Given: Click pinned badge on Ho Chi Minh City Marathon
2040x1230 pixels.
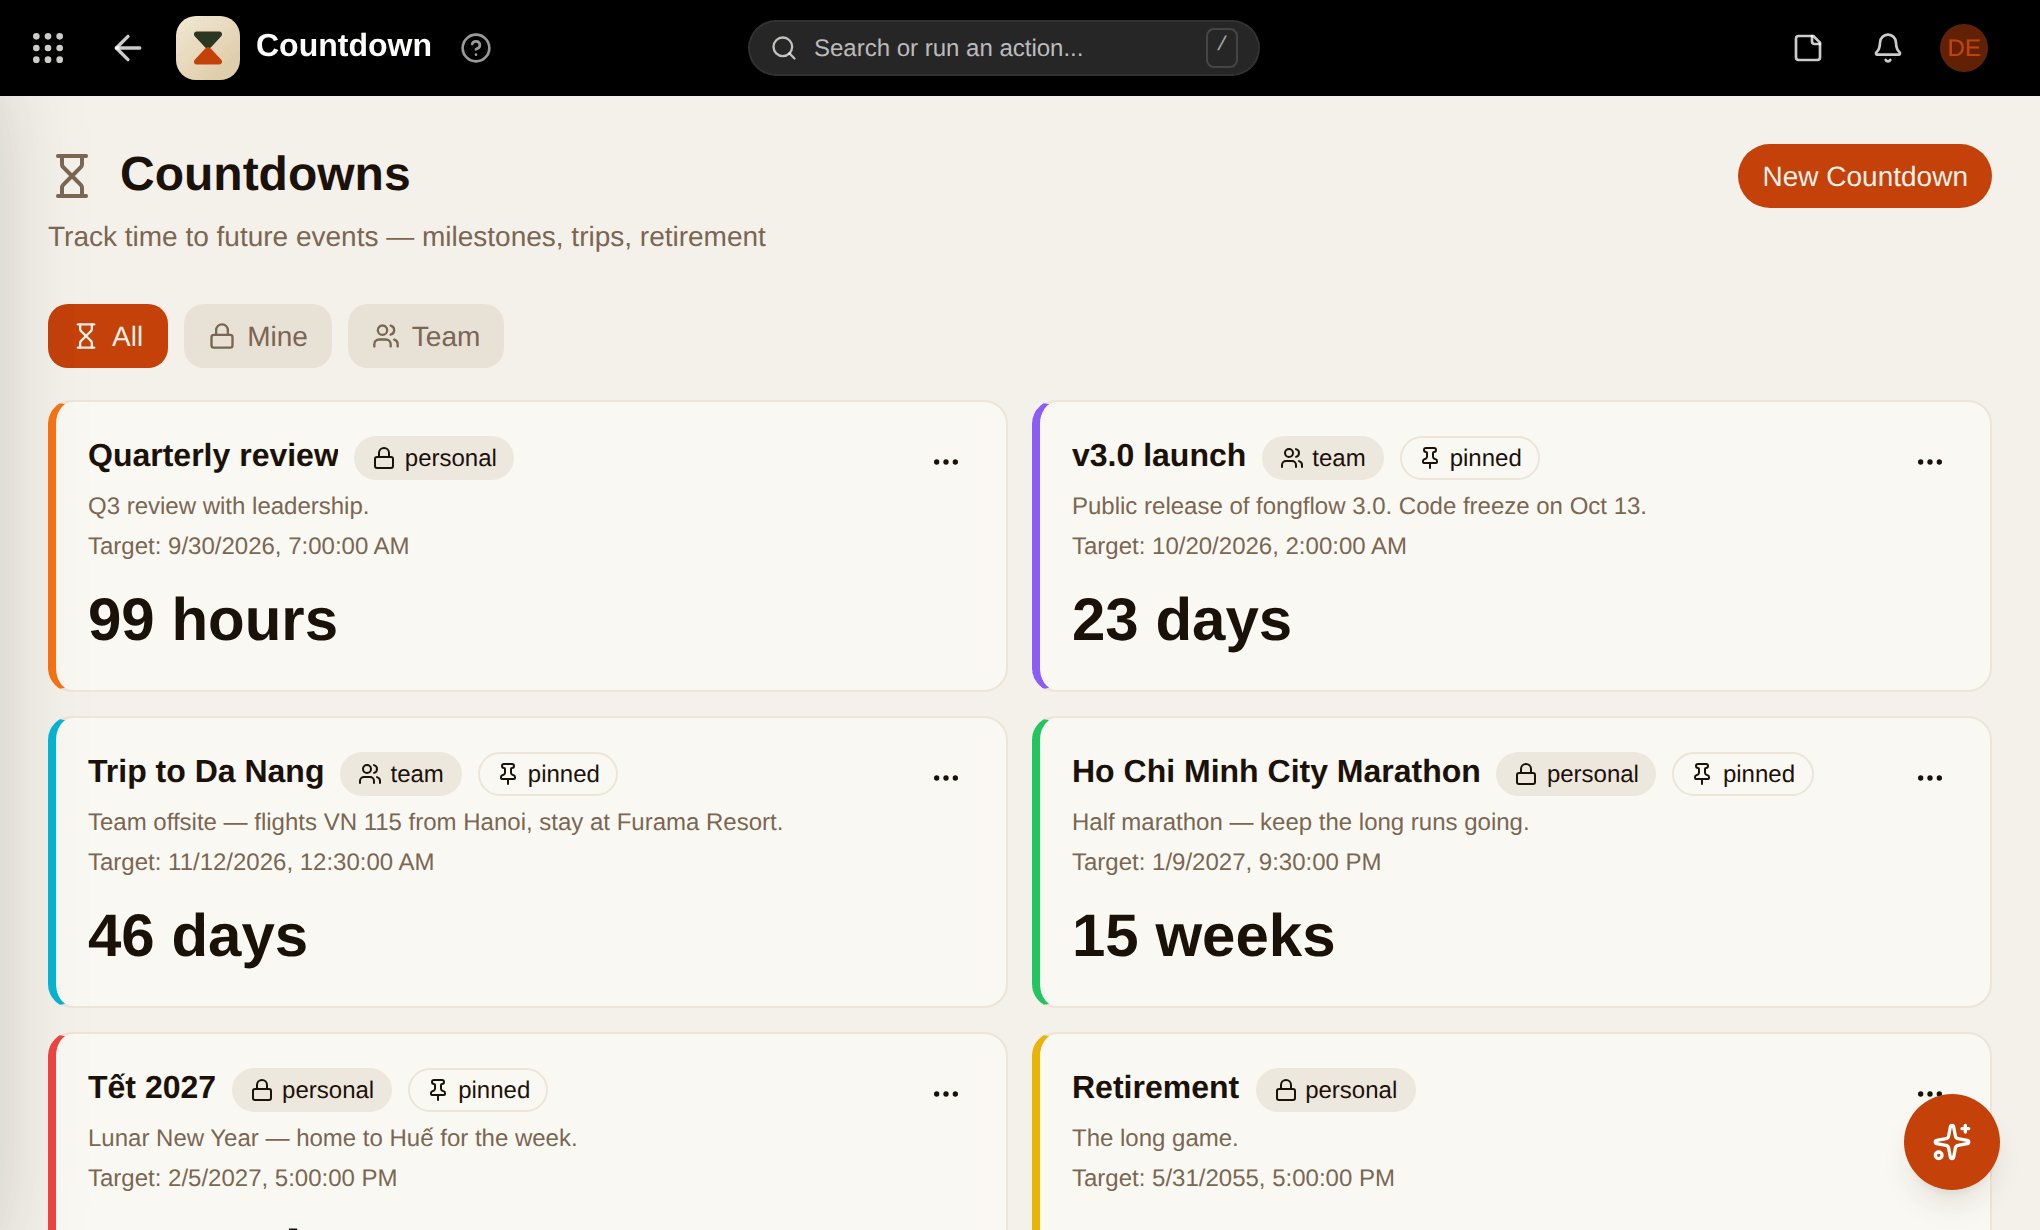Looking at the screenshot, I should click(1743, 774).
